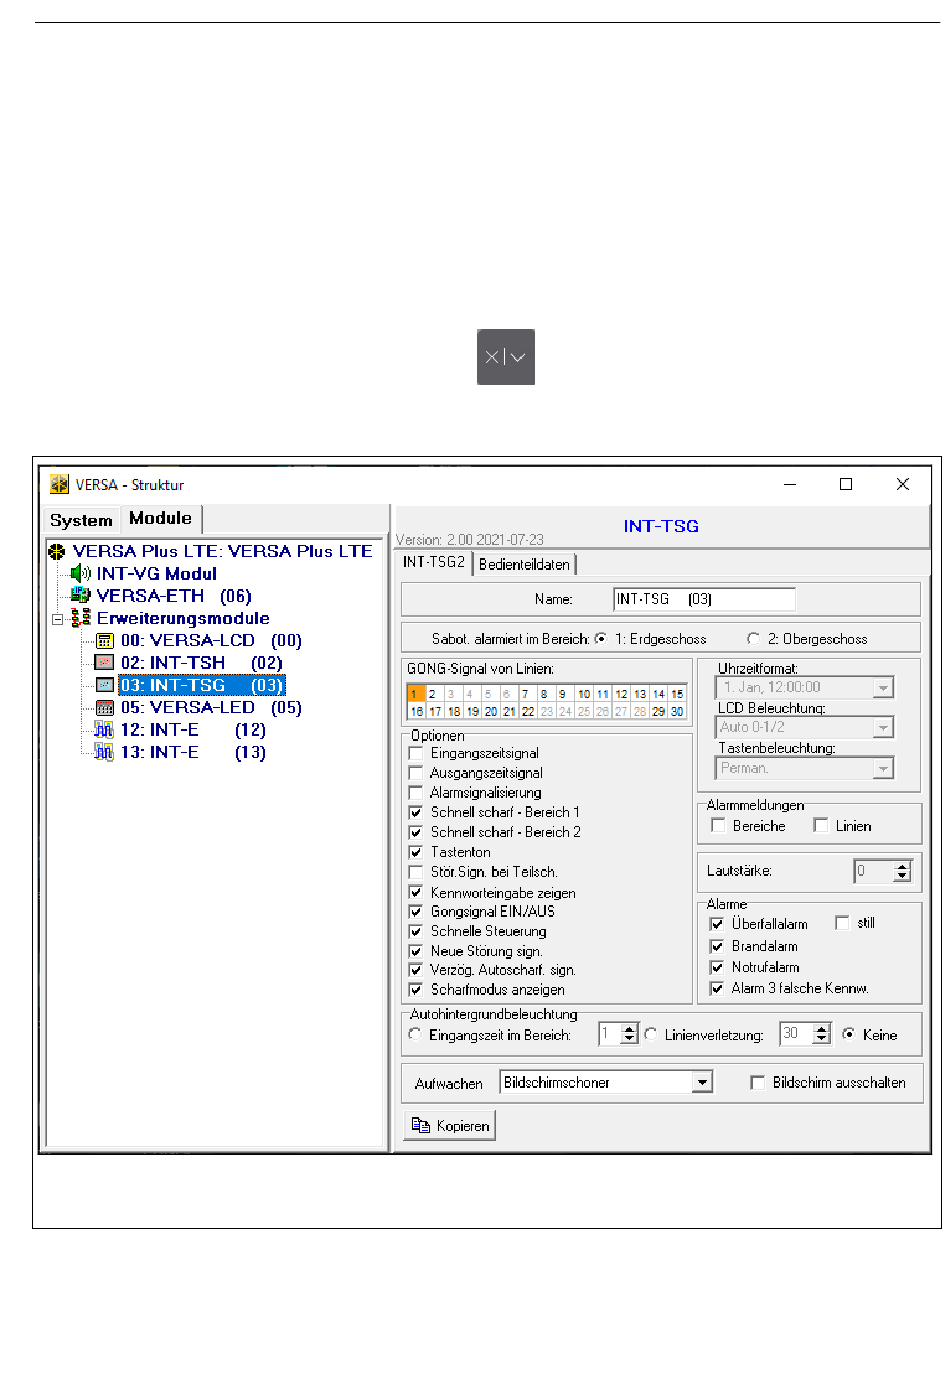
Task: Click the Erweiterungsmodule tree icon
Action: [82, 618]
